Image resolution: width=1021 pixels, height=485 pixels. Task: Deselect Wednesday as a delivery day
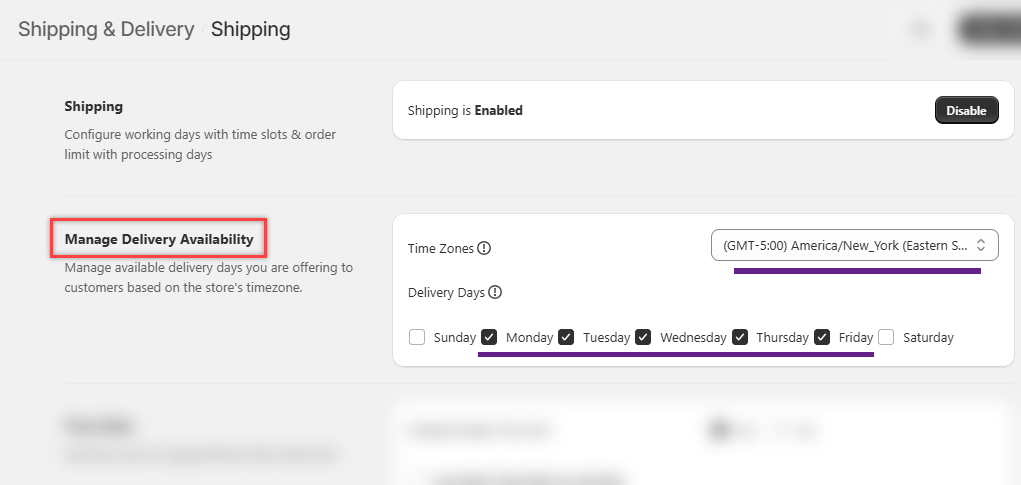click(643, 337)
